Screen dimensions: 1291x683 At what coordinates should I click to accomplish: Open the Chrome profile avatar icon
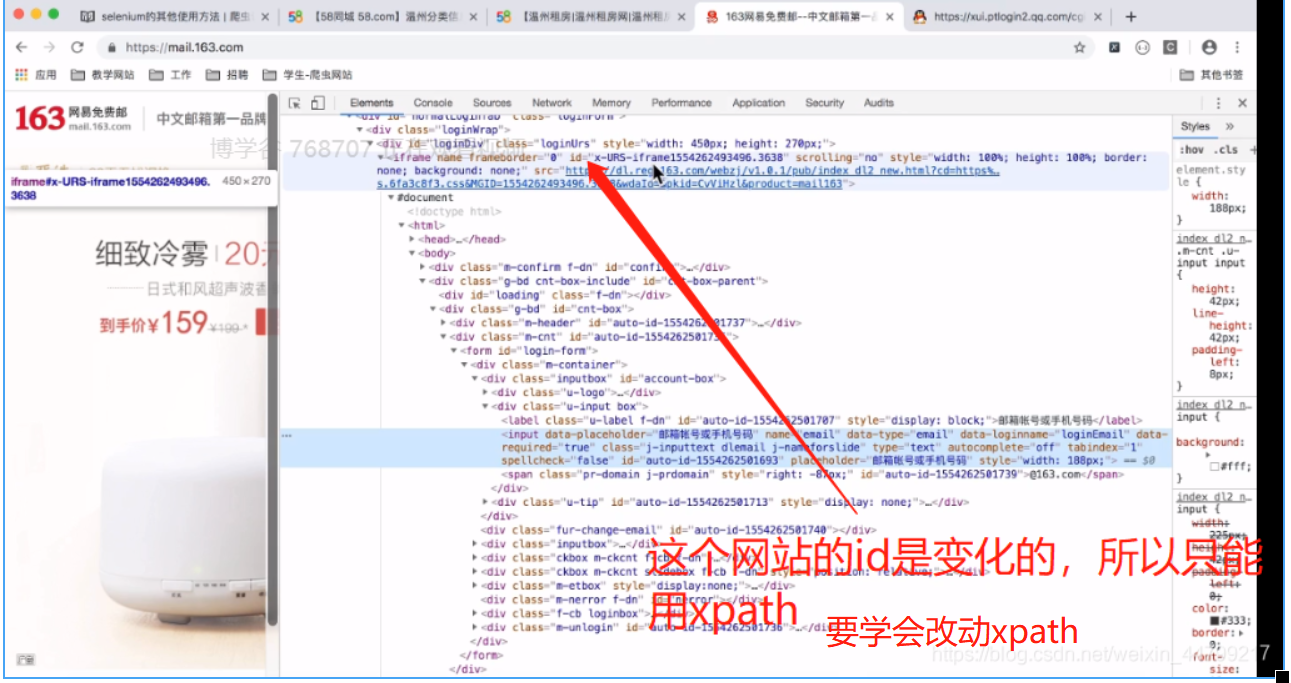pos(1209,47)
